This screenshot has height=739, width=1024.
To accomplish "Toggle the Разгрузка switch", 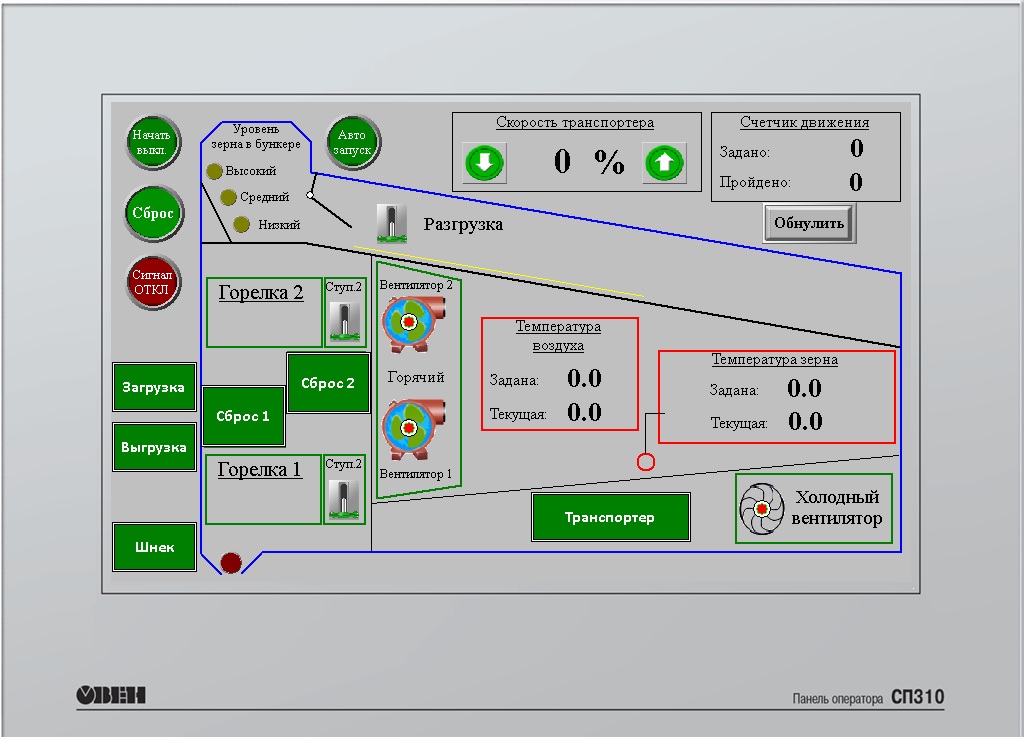I will click(391, 224).
